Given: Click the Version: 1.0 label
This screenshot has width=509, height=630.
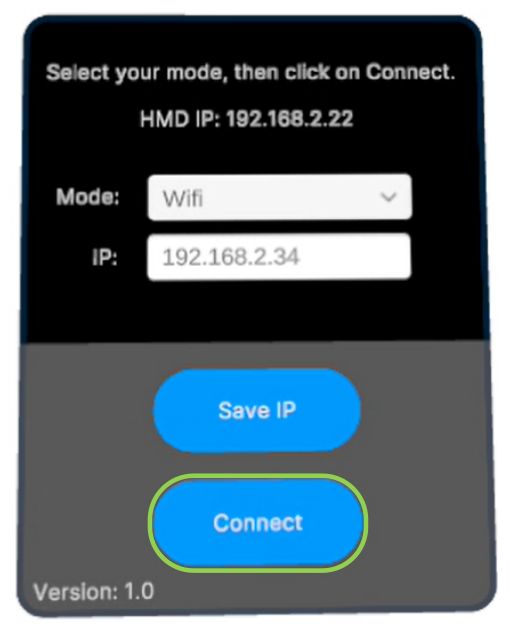Looking at the screenshot, I should pyautogui.click(x=94, y=591).
